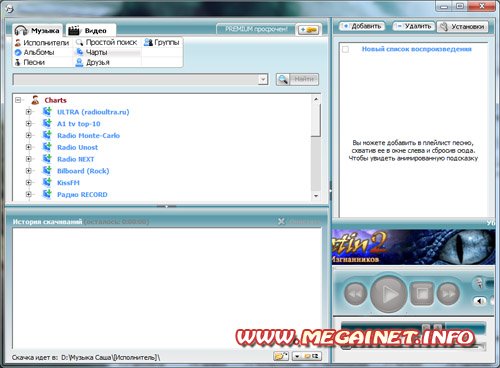
Task: Choose Простой поиск option
Action: [107, 42]
